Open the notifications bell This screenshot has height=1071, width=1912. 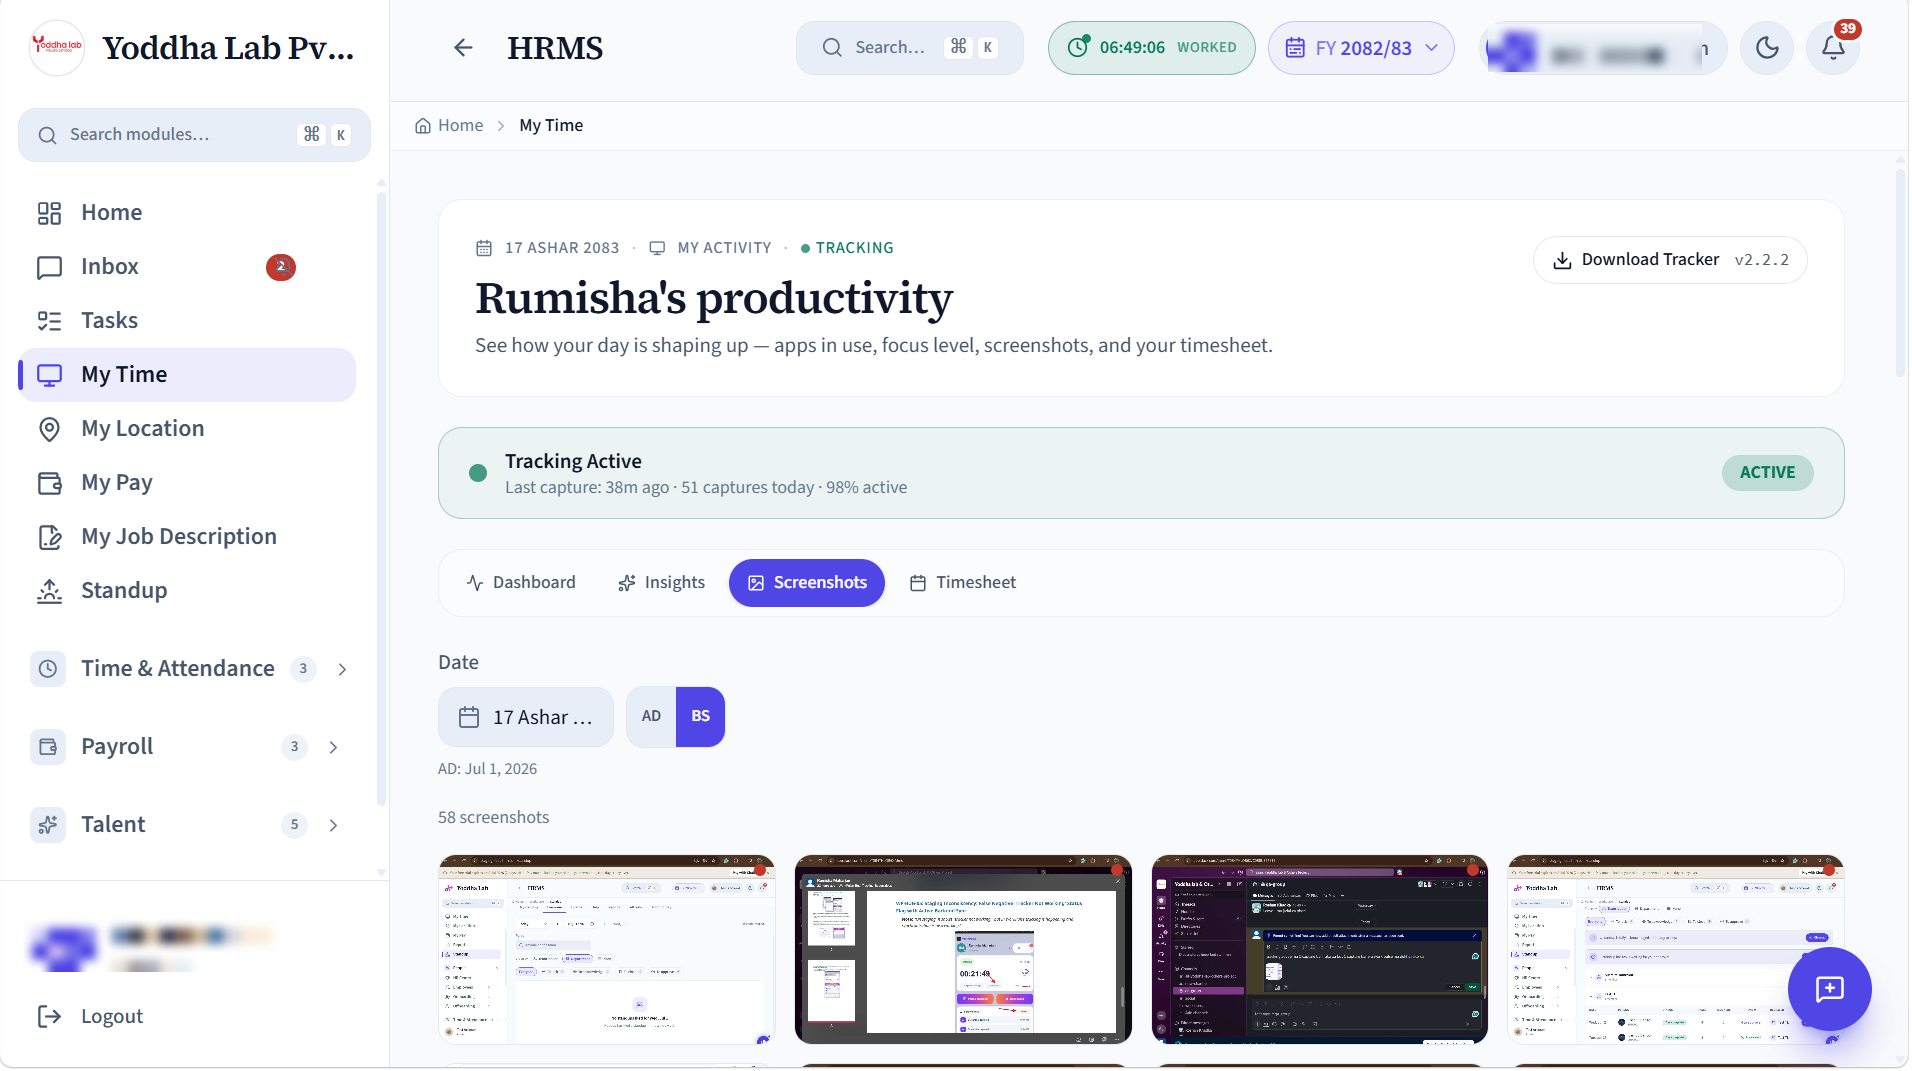[x=1833, y=47]
